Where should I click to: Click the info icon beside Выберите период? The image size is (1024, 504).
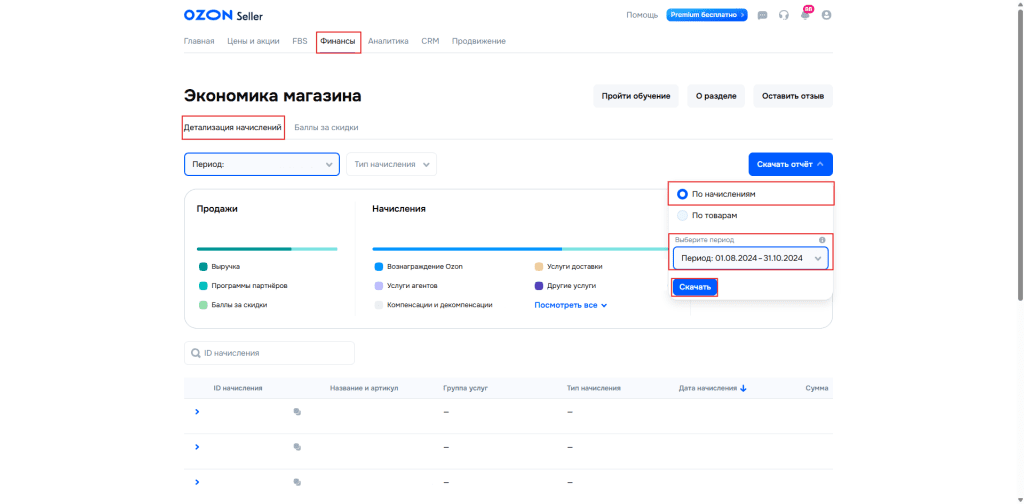coord(822,240)
